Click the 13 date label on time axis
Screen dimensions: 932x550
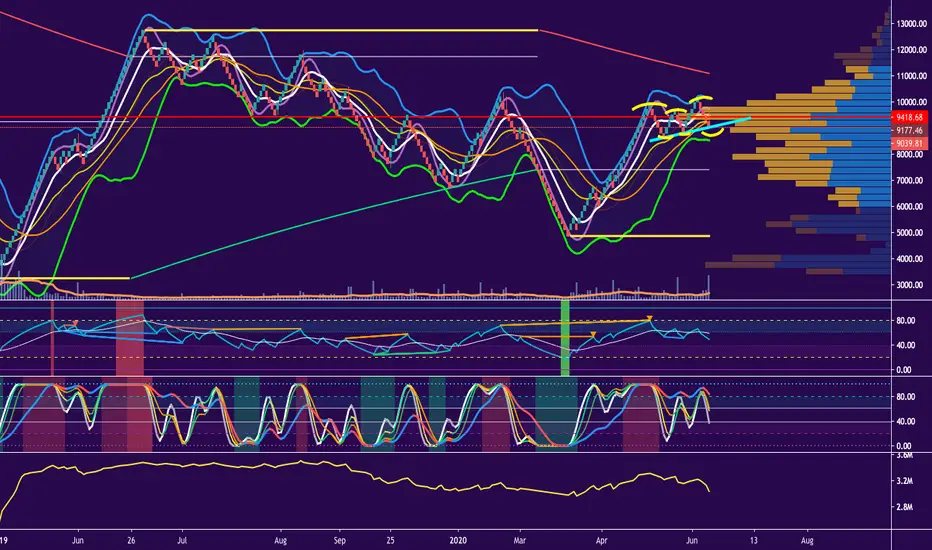click(754, 541)
